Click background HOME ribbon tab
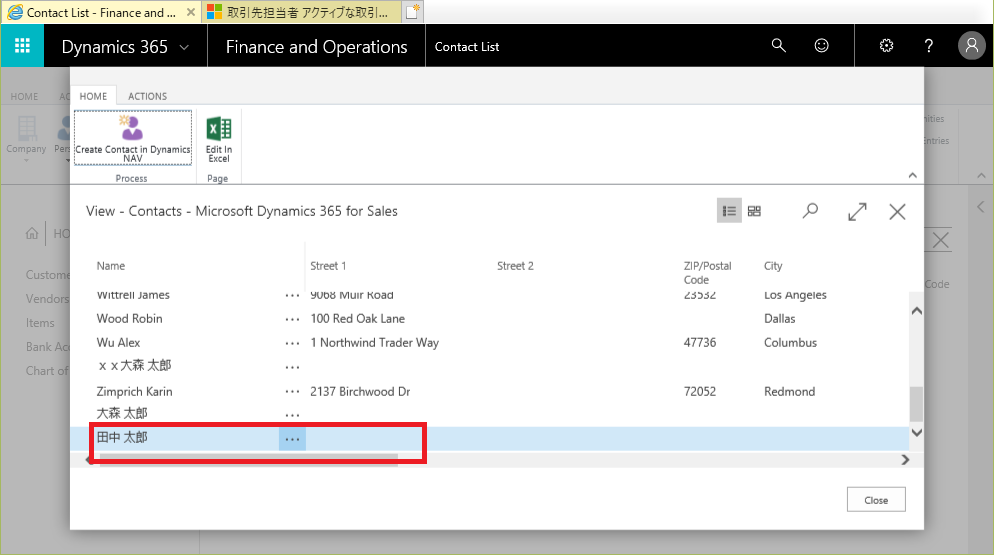994x555 pixels. tap(24, 96)
